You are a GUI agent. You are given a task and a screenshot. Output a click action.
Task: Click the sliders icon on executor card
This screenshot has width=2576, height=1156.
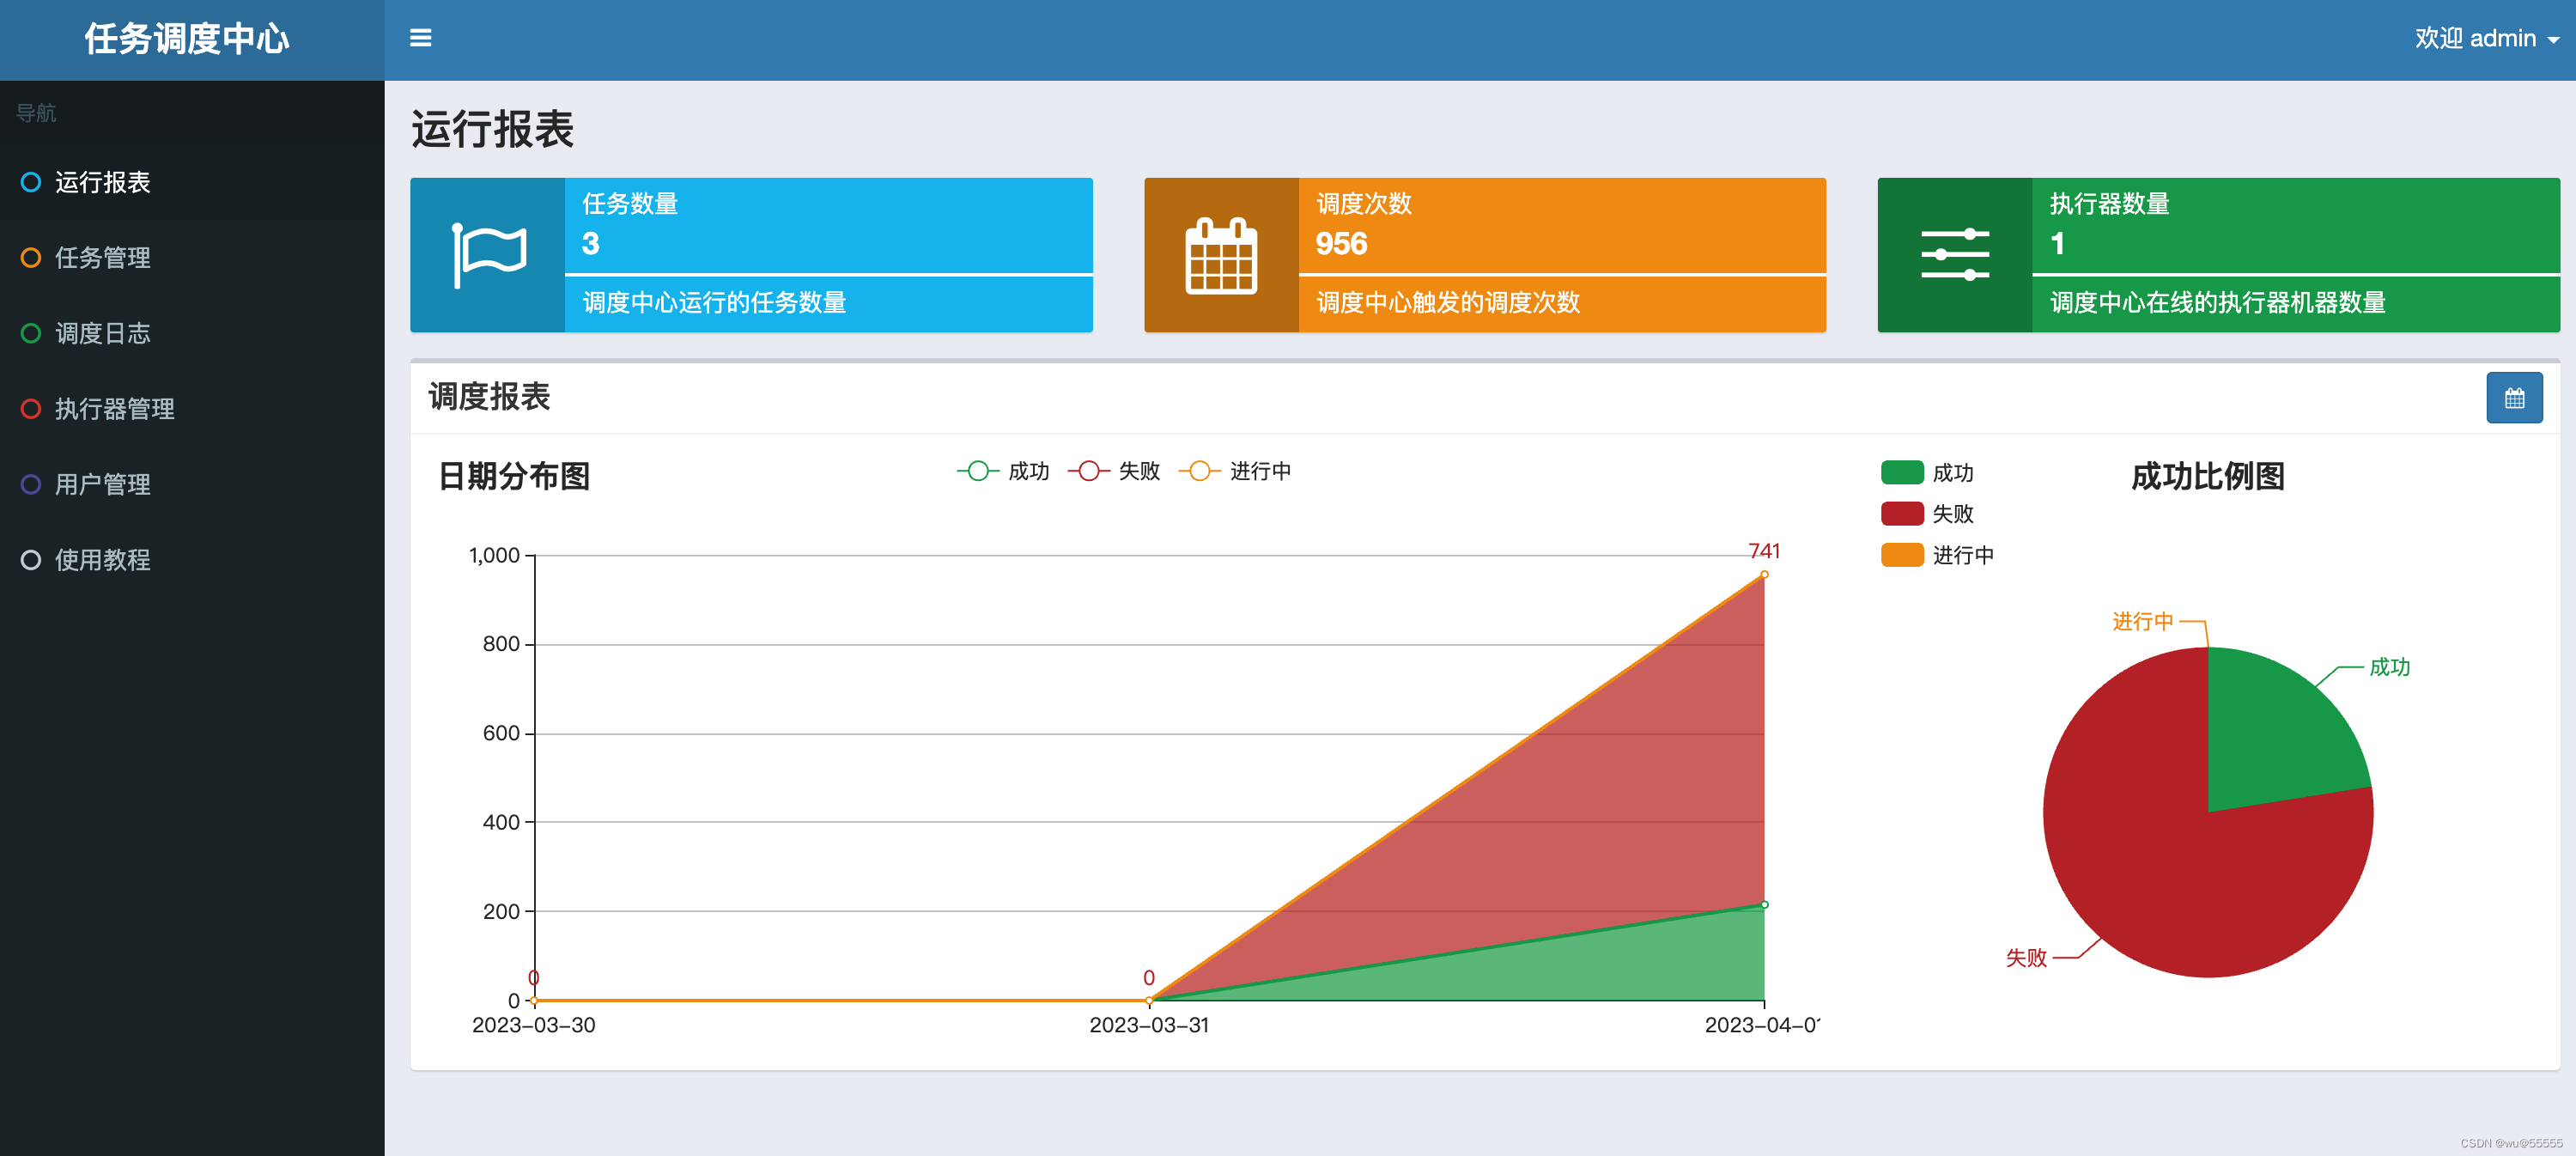[x=1955, y=255]
